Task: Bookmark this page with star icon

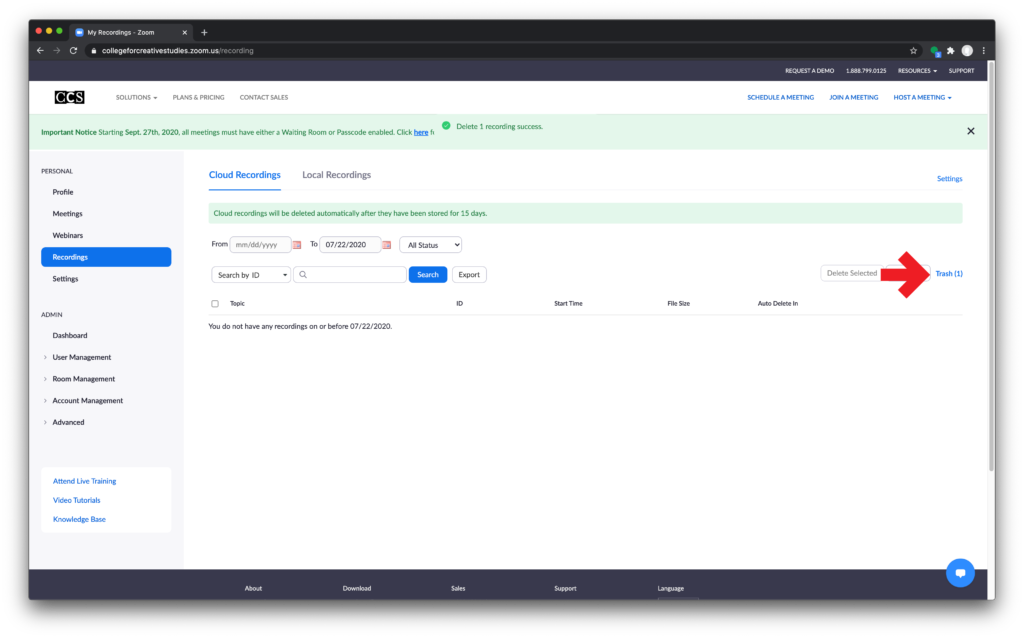Action: click(913, 50)
